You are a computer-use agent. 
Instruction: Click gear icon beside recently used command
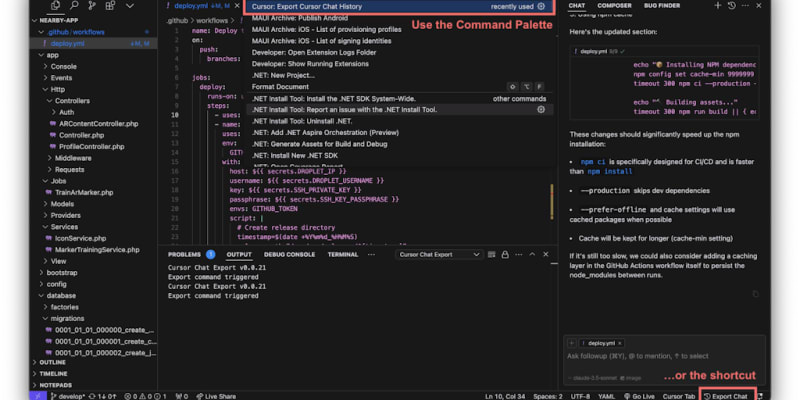tap(541, 7)
